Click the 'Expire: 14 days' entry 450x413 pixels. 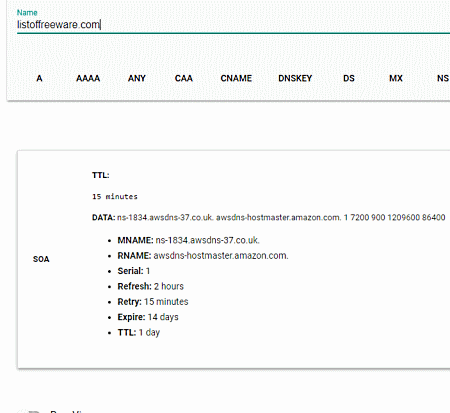pos(148,317)
